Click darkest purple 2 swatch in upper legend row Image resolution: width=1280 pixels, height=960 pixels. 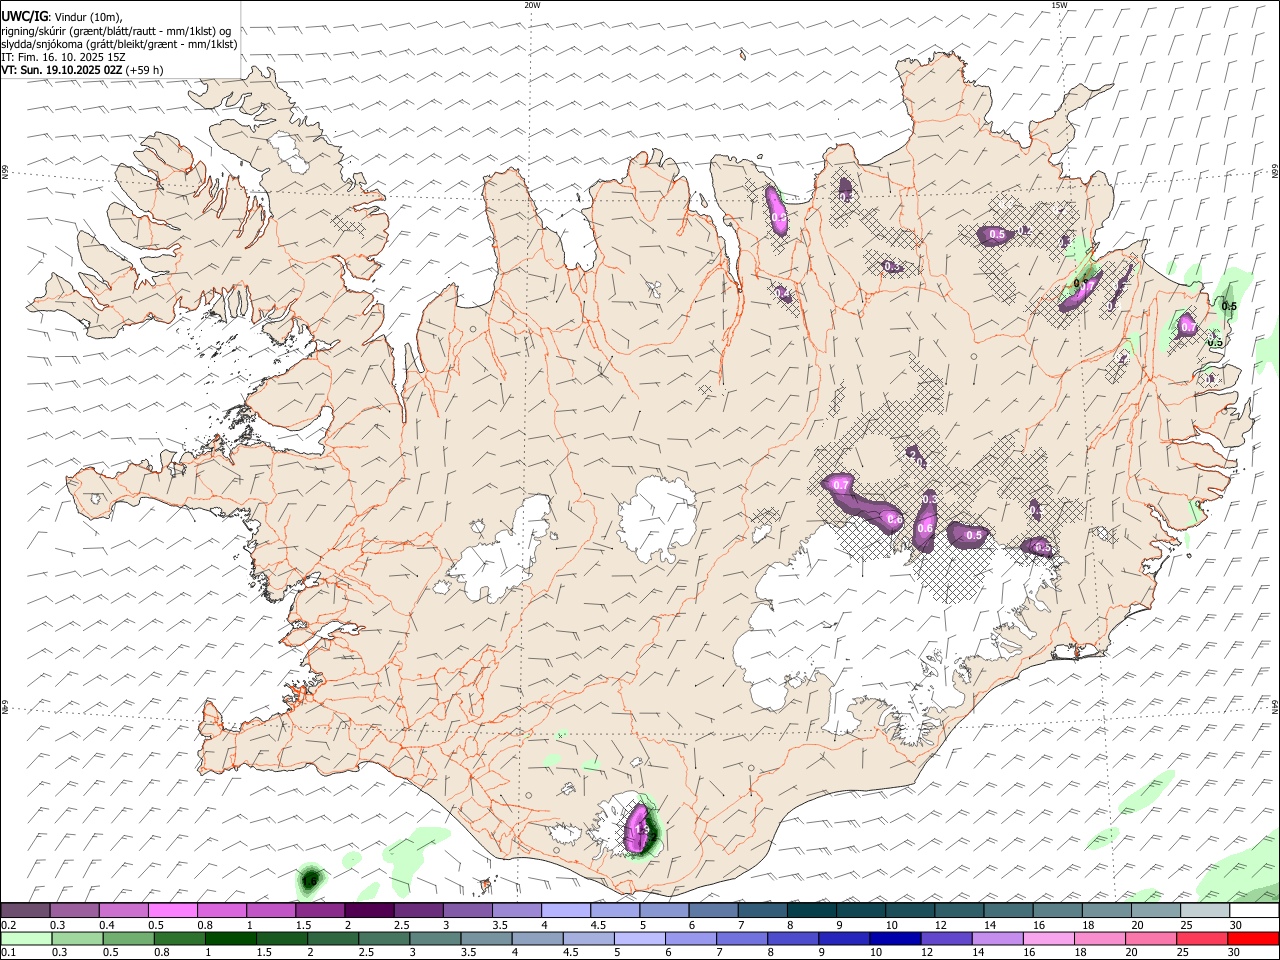(368, 910)
